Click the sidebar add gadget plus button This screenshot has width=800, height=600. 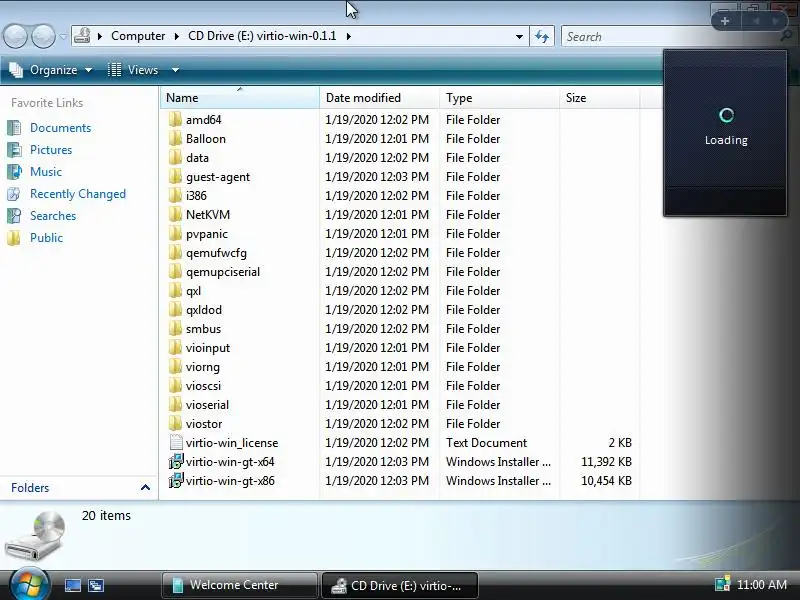pyautogui.click(x=725, y=21)
